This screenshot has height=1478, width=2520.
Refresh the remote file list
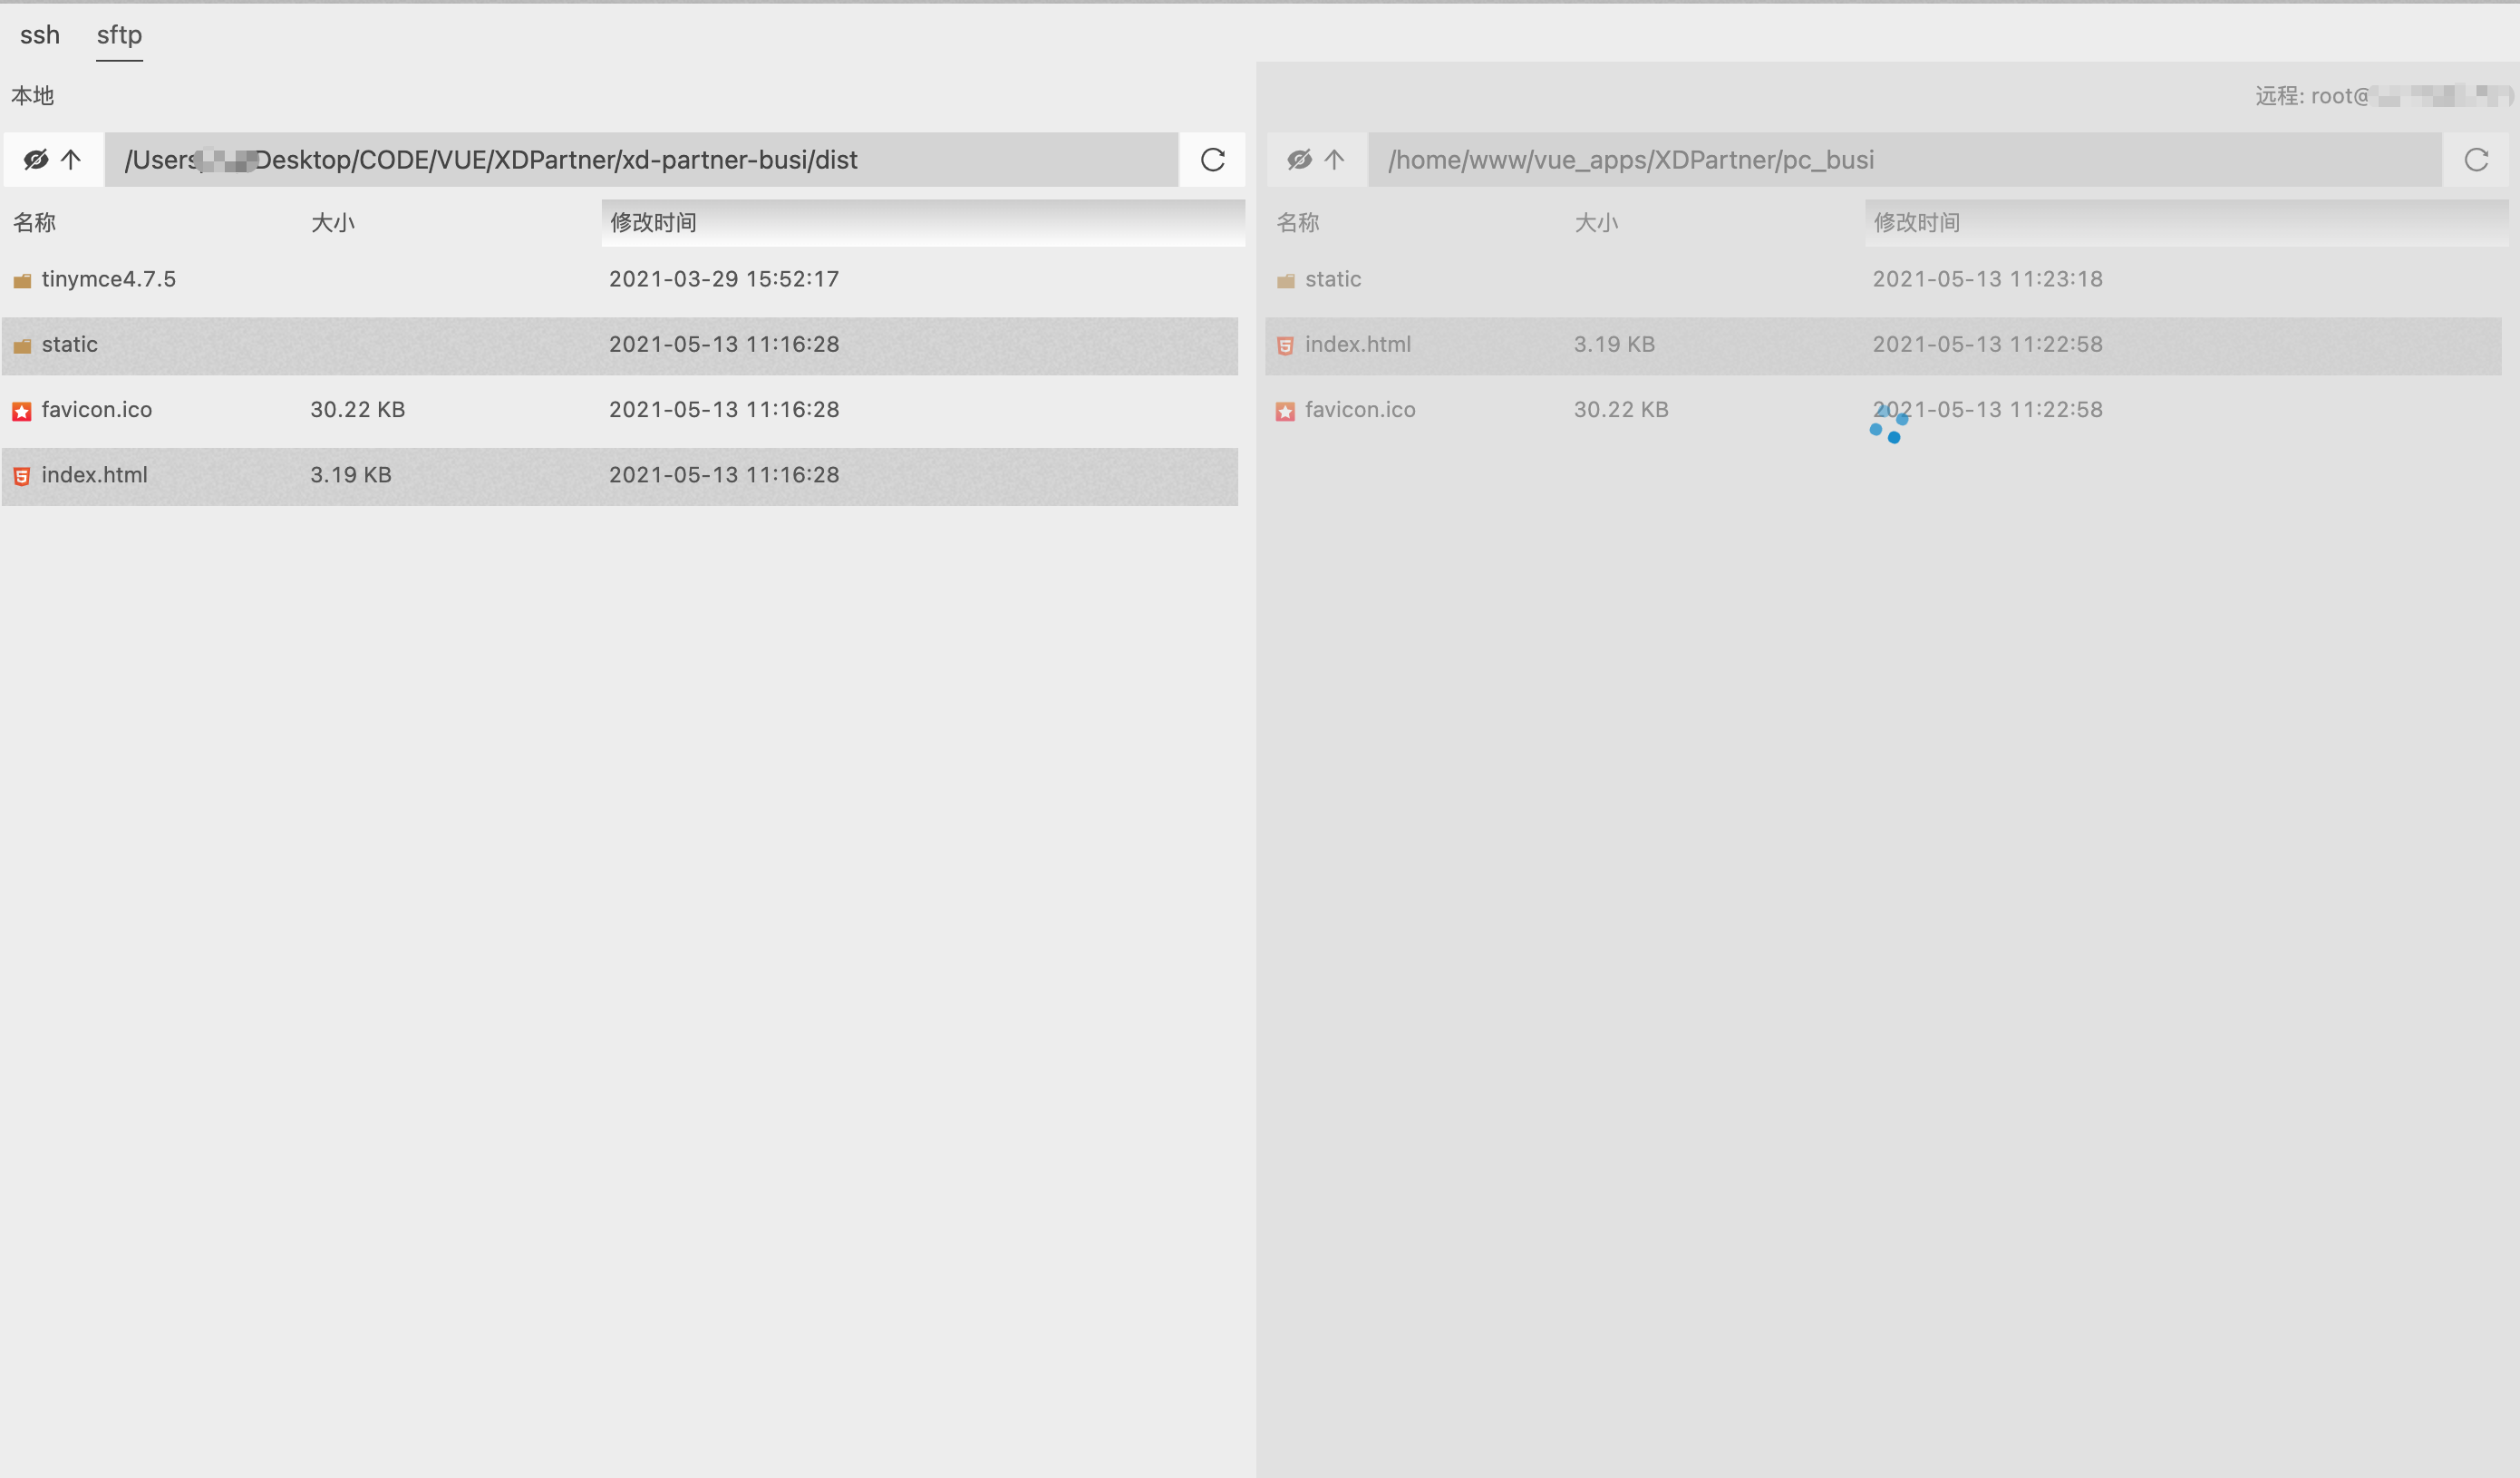pyautogui.click(x=2475, y=160)
